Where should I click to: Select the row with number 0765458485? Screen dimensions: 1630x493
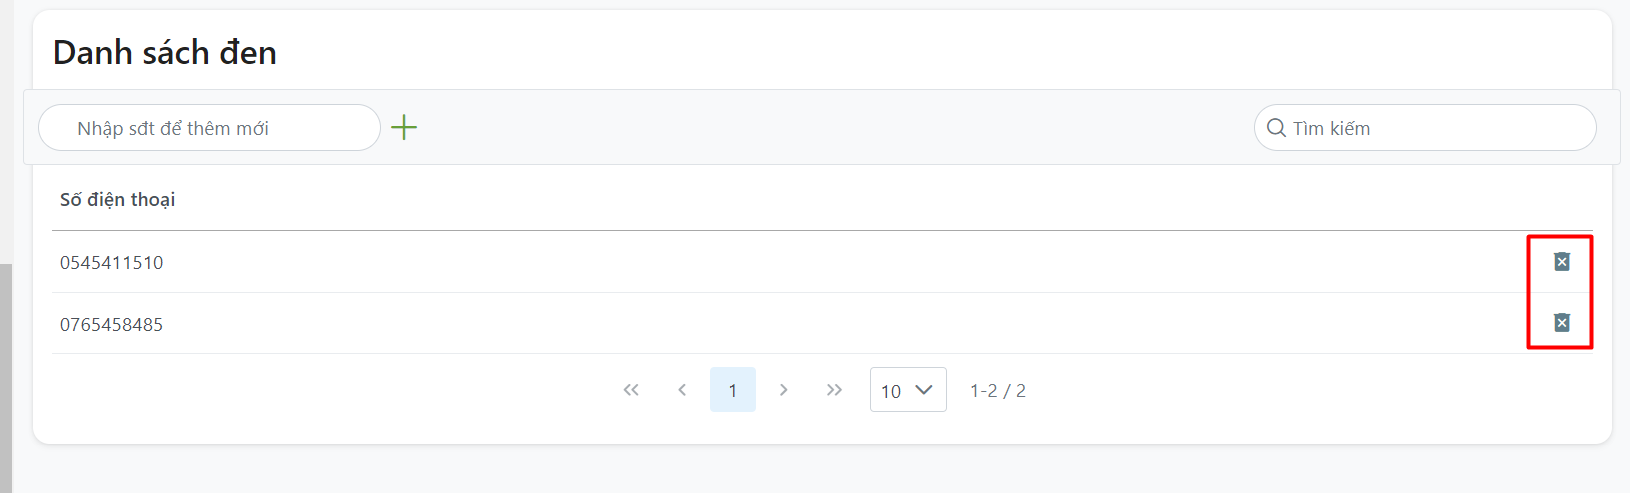112,325
